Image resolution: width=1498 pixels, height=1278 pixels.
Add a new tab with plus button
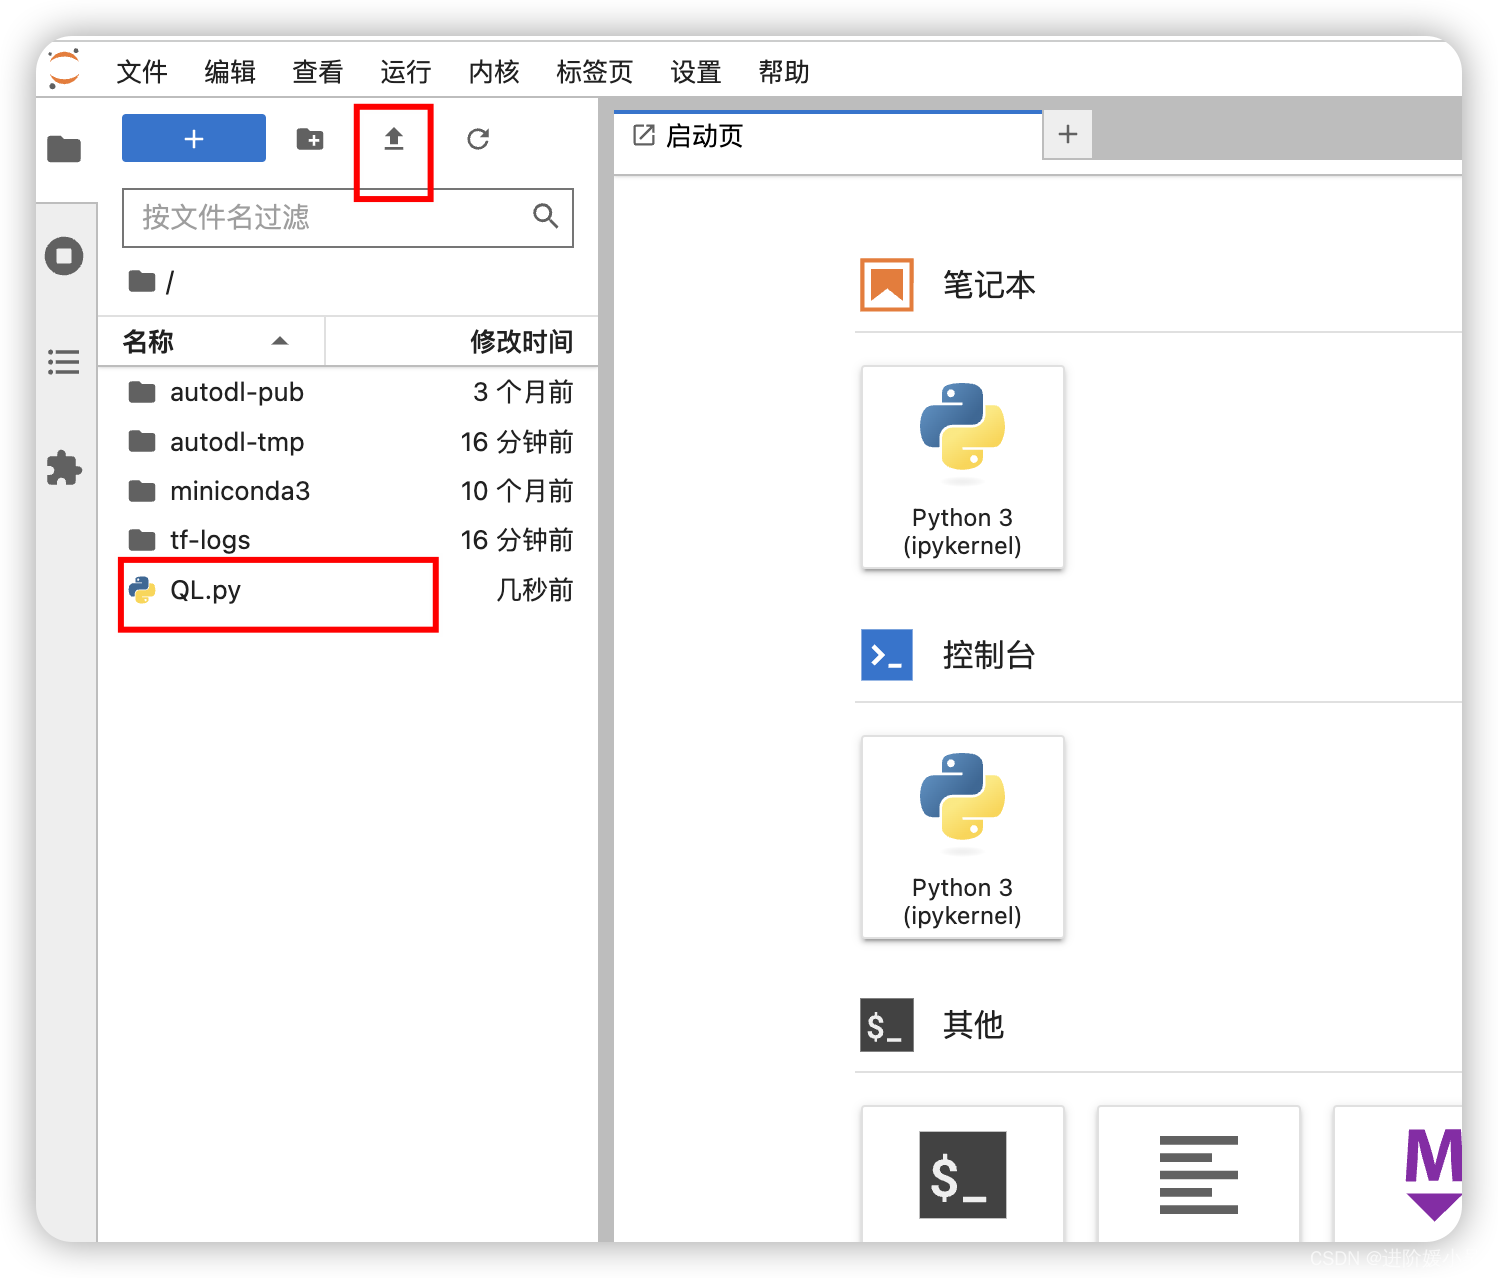click(x=1068, y=134)
